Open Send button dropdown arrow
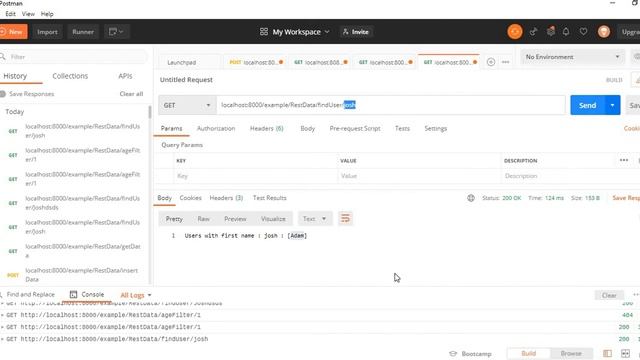 (612, 105)
